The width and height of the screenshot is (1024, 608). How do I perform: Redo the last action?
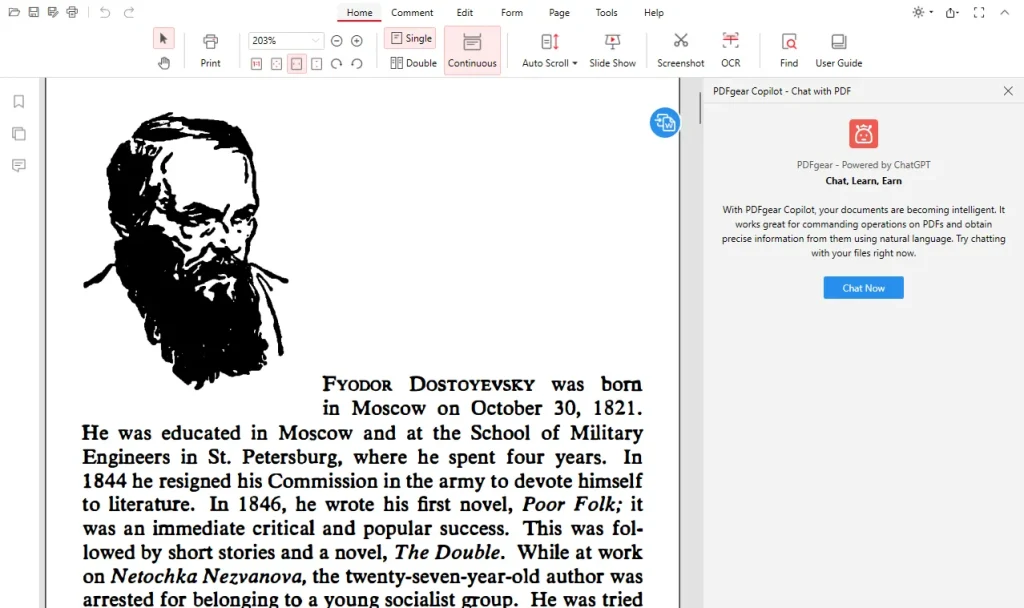129,12
